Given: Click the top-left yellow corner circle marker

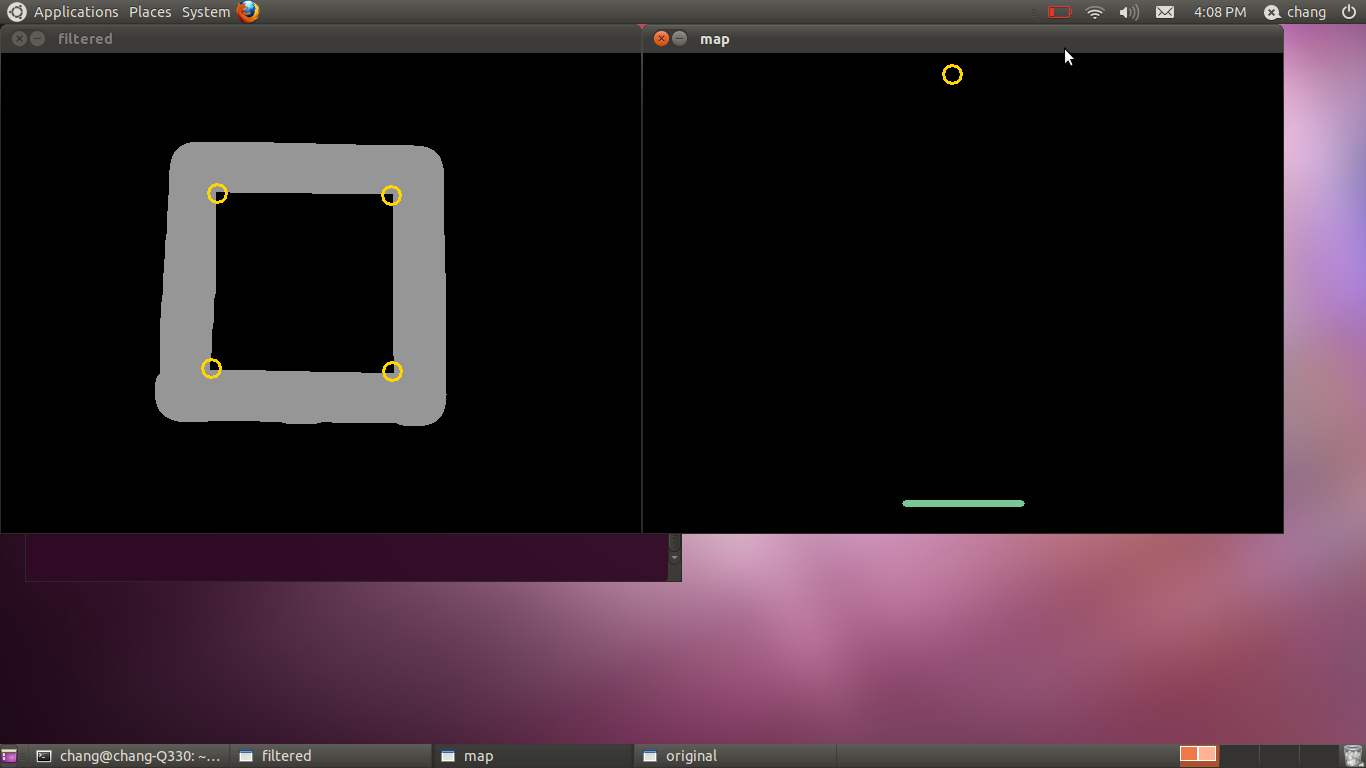Looking at the screenshot, I should click(x=217, y=193).
